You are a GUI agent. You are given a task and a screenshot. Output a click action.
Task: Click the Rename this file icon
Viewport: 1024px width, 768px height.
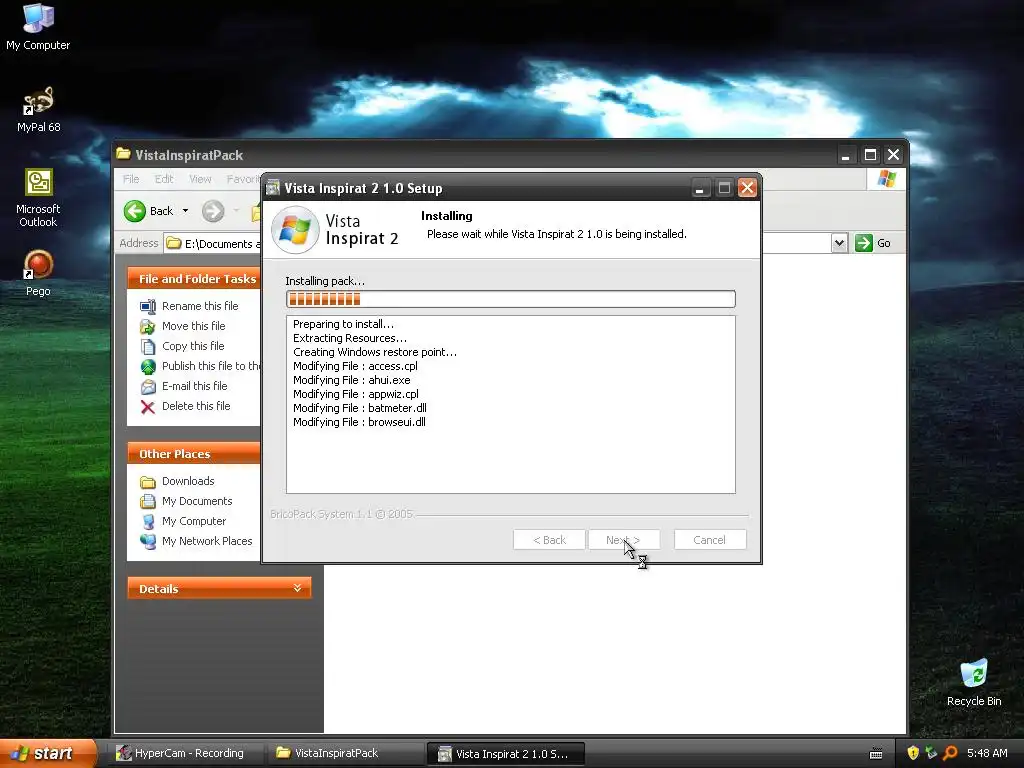click(148, 306)
